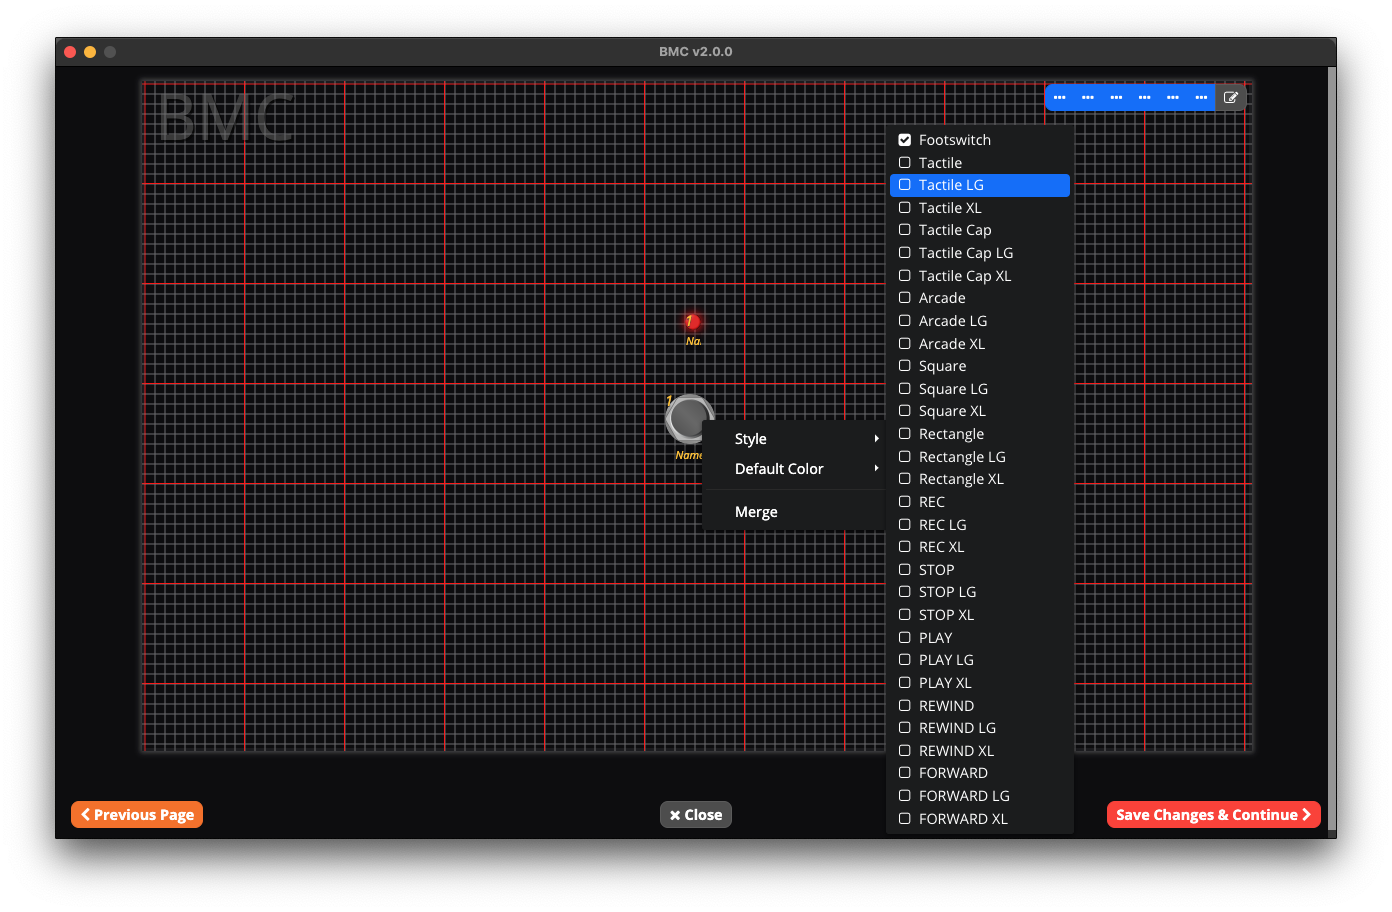Select Rectangle style entry

pyautogui.click(x=980, y=434)
